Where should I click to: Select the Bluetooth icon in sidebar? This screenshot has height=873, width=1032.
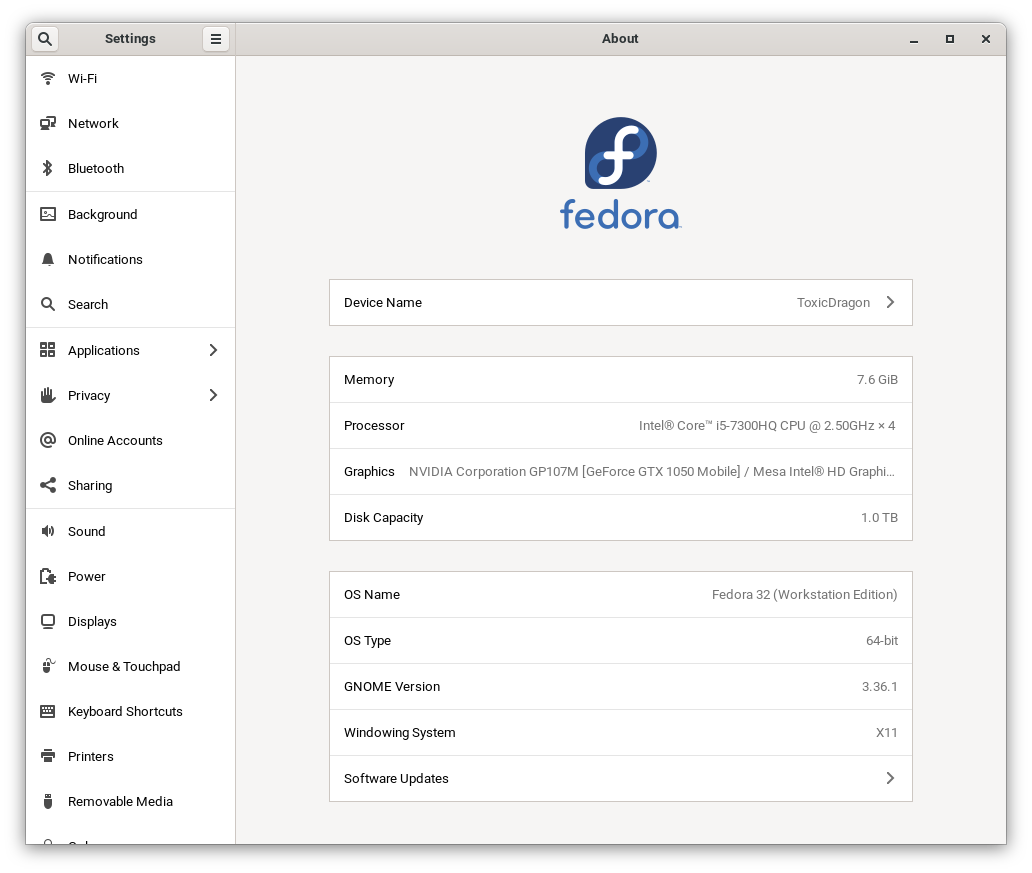pyautogui.click(x=47, y=168)
